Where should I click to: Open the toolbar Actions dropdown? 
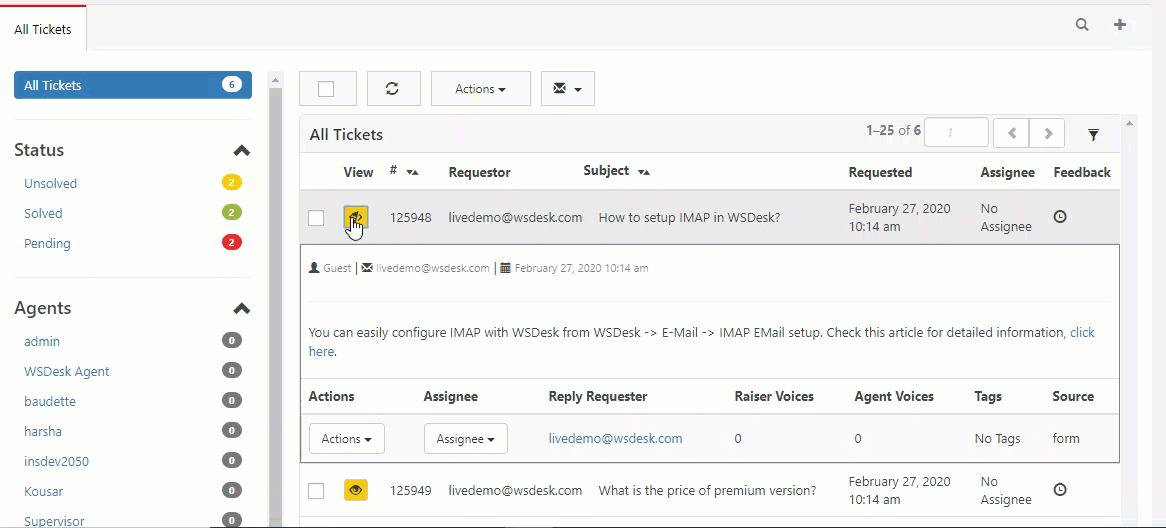click(x=480, y=88)
